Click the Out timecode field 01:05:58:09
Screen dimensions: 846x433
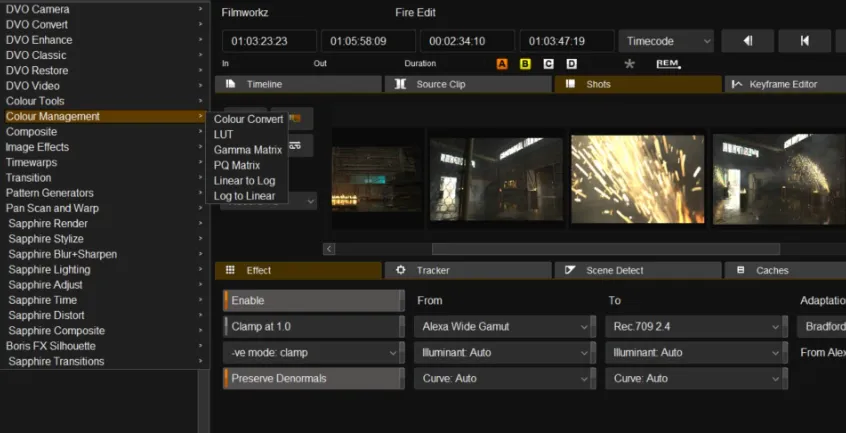[369, 41]
